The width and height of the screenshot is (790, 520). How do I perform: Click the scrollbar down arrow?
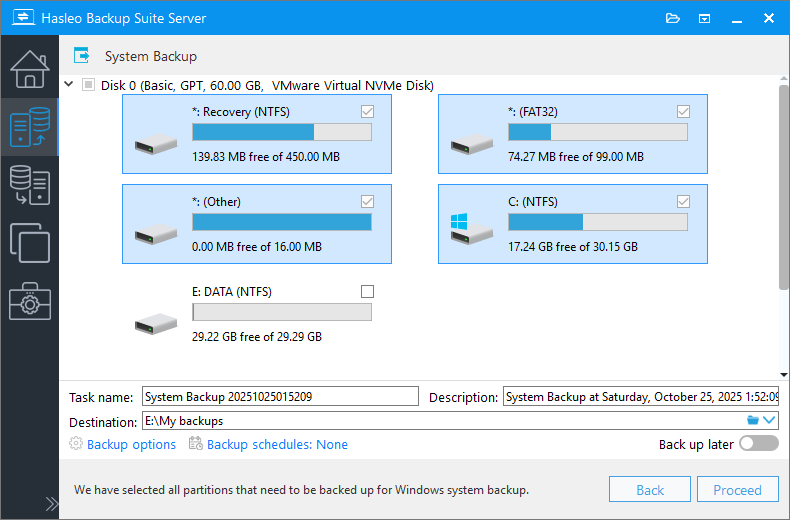[783, 374]
